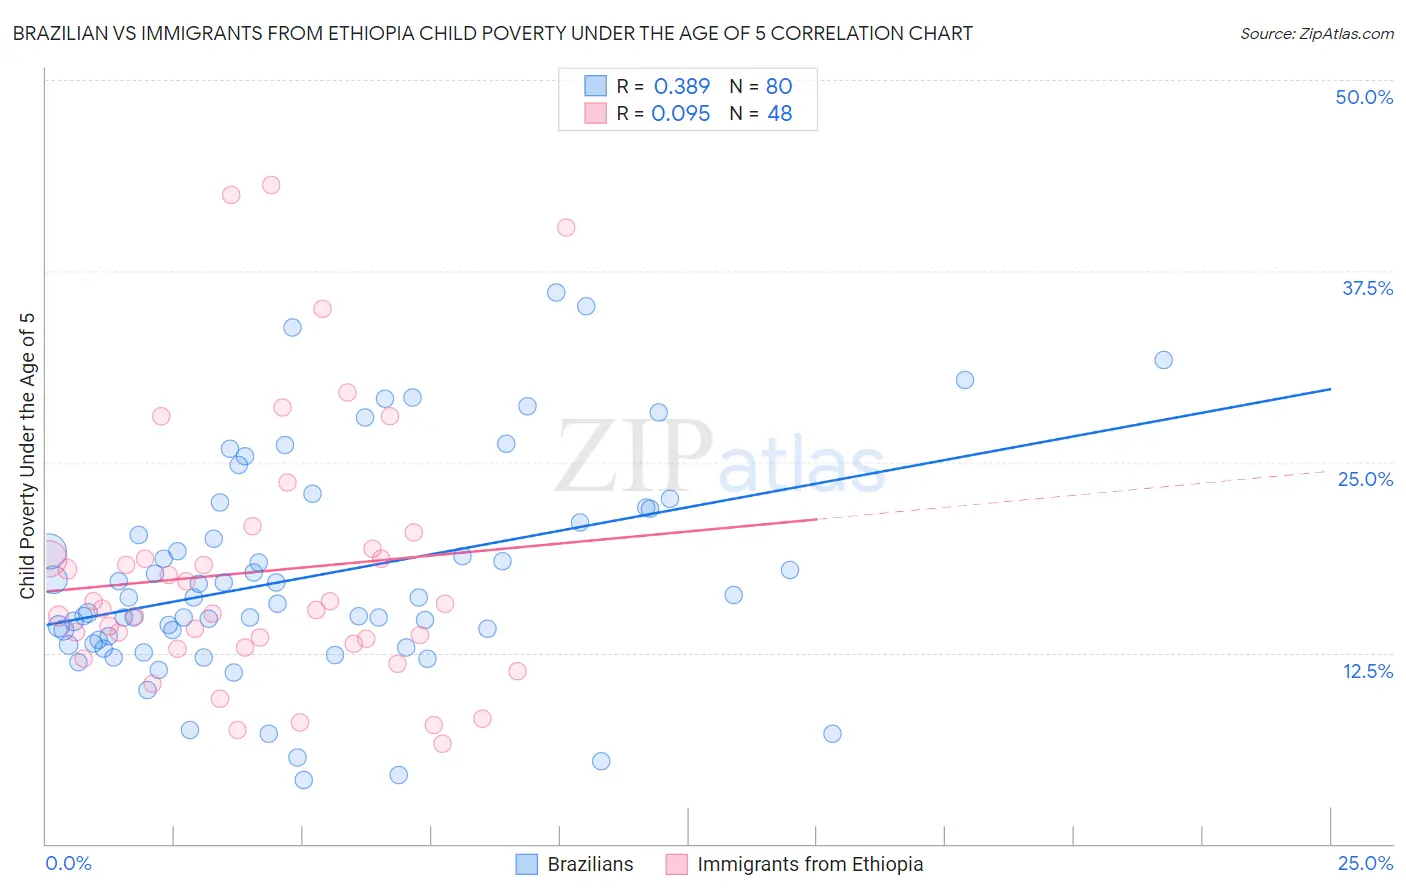The image size is (1406, 892).
Task: Click the Immigrants from Ethiopia pink swatch
Action: (x=677, y=864)
